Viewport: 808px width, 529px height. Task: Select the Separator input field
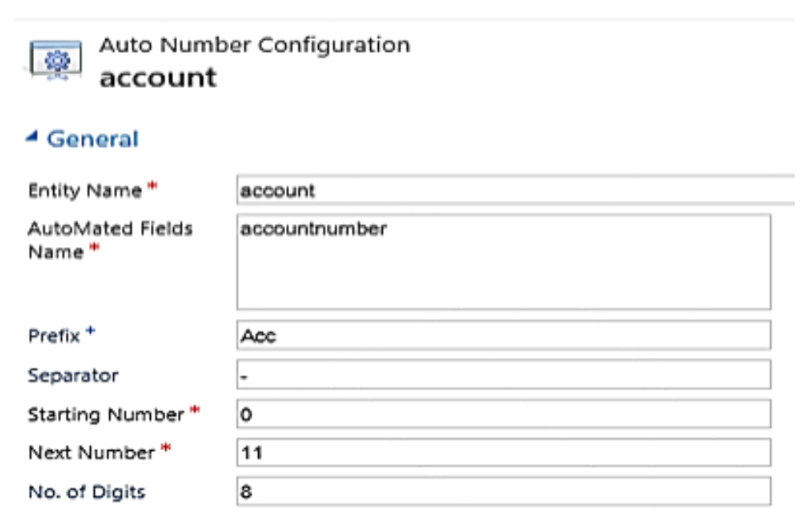point(503,375)
